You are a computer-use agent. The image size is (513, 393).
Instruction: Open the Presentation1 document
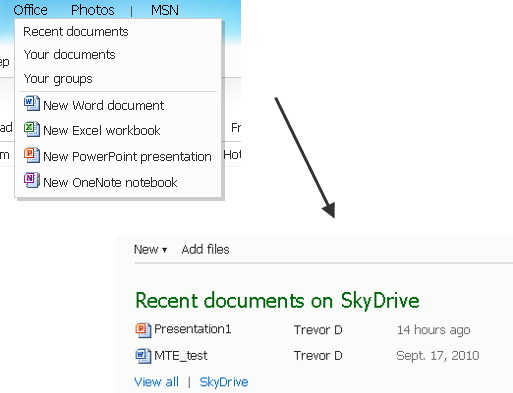pyautogui.click(x=193, y=329)
